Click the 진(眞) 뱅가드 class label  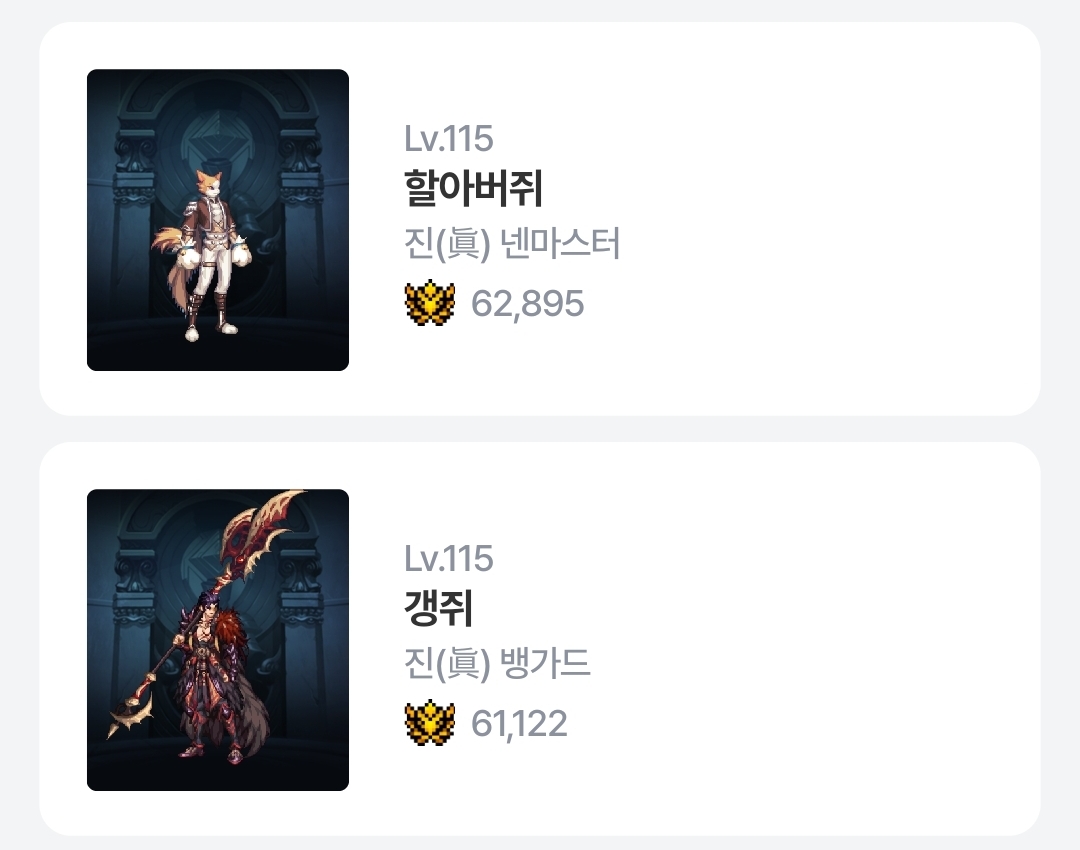(x=497, y=663)
